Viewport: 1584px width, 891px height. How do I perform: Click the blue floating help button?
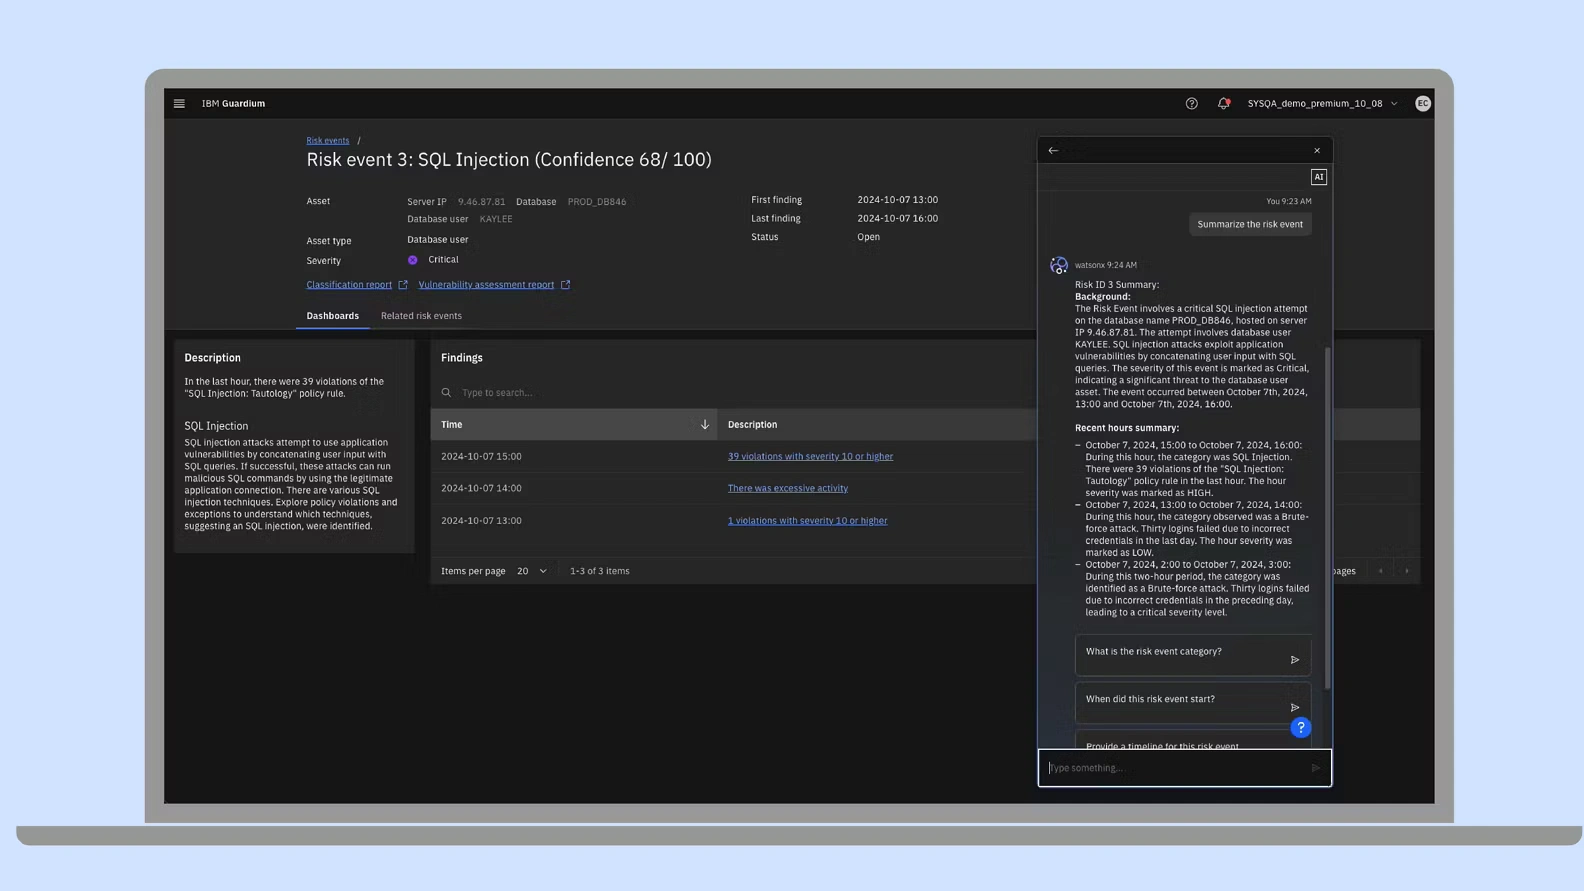pos(1300,728)
